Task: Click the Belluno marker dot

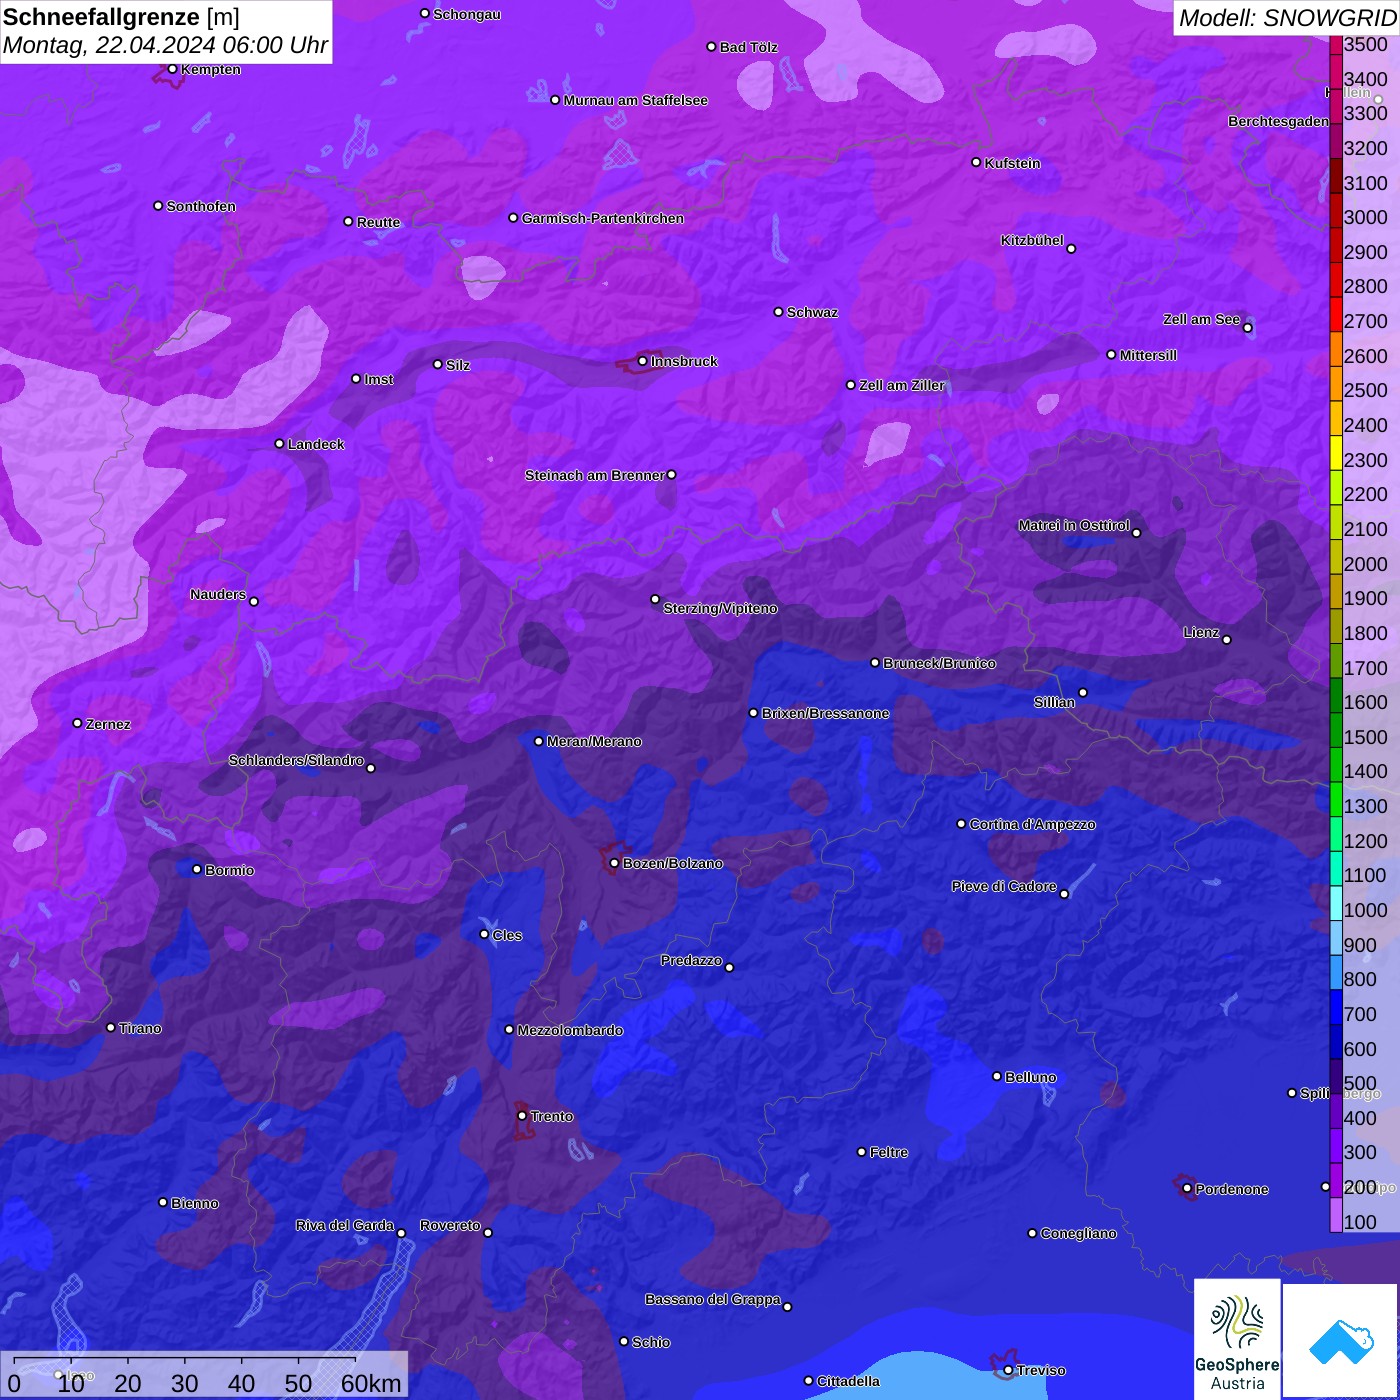Action: pos(996,1076)
